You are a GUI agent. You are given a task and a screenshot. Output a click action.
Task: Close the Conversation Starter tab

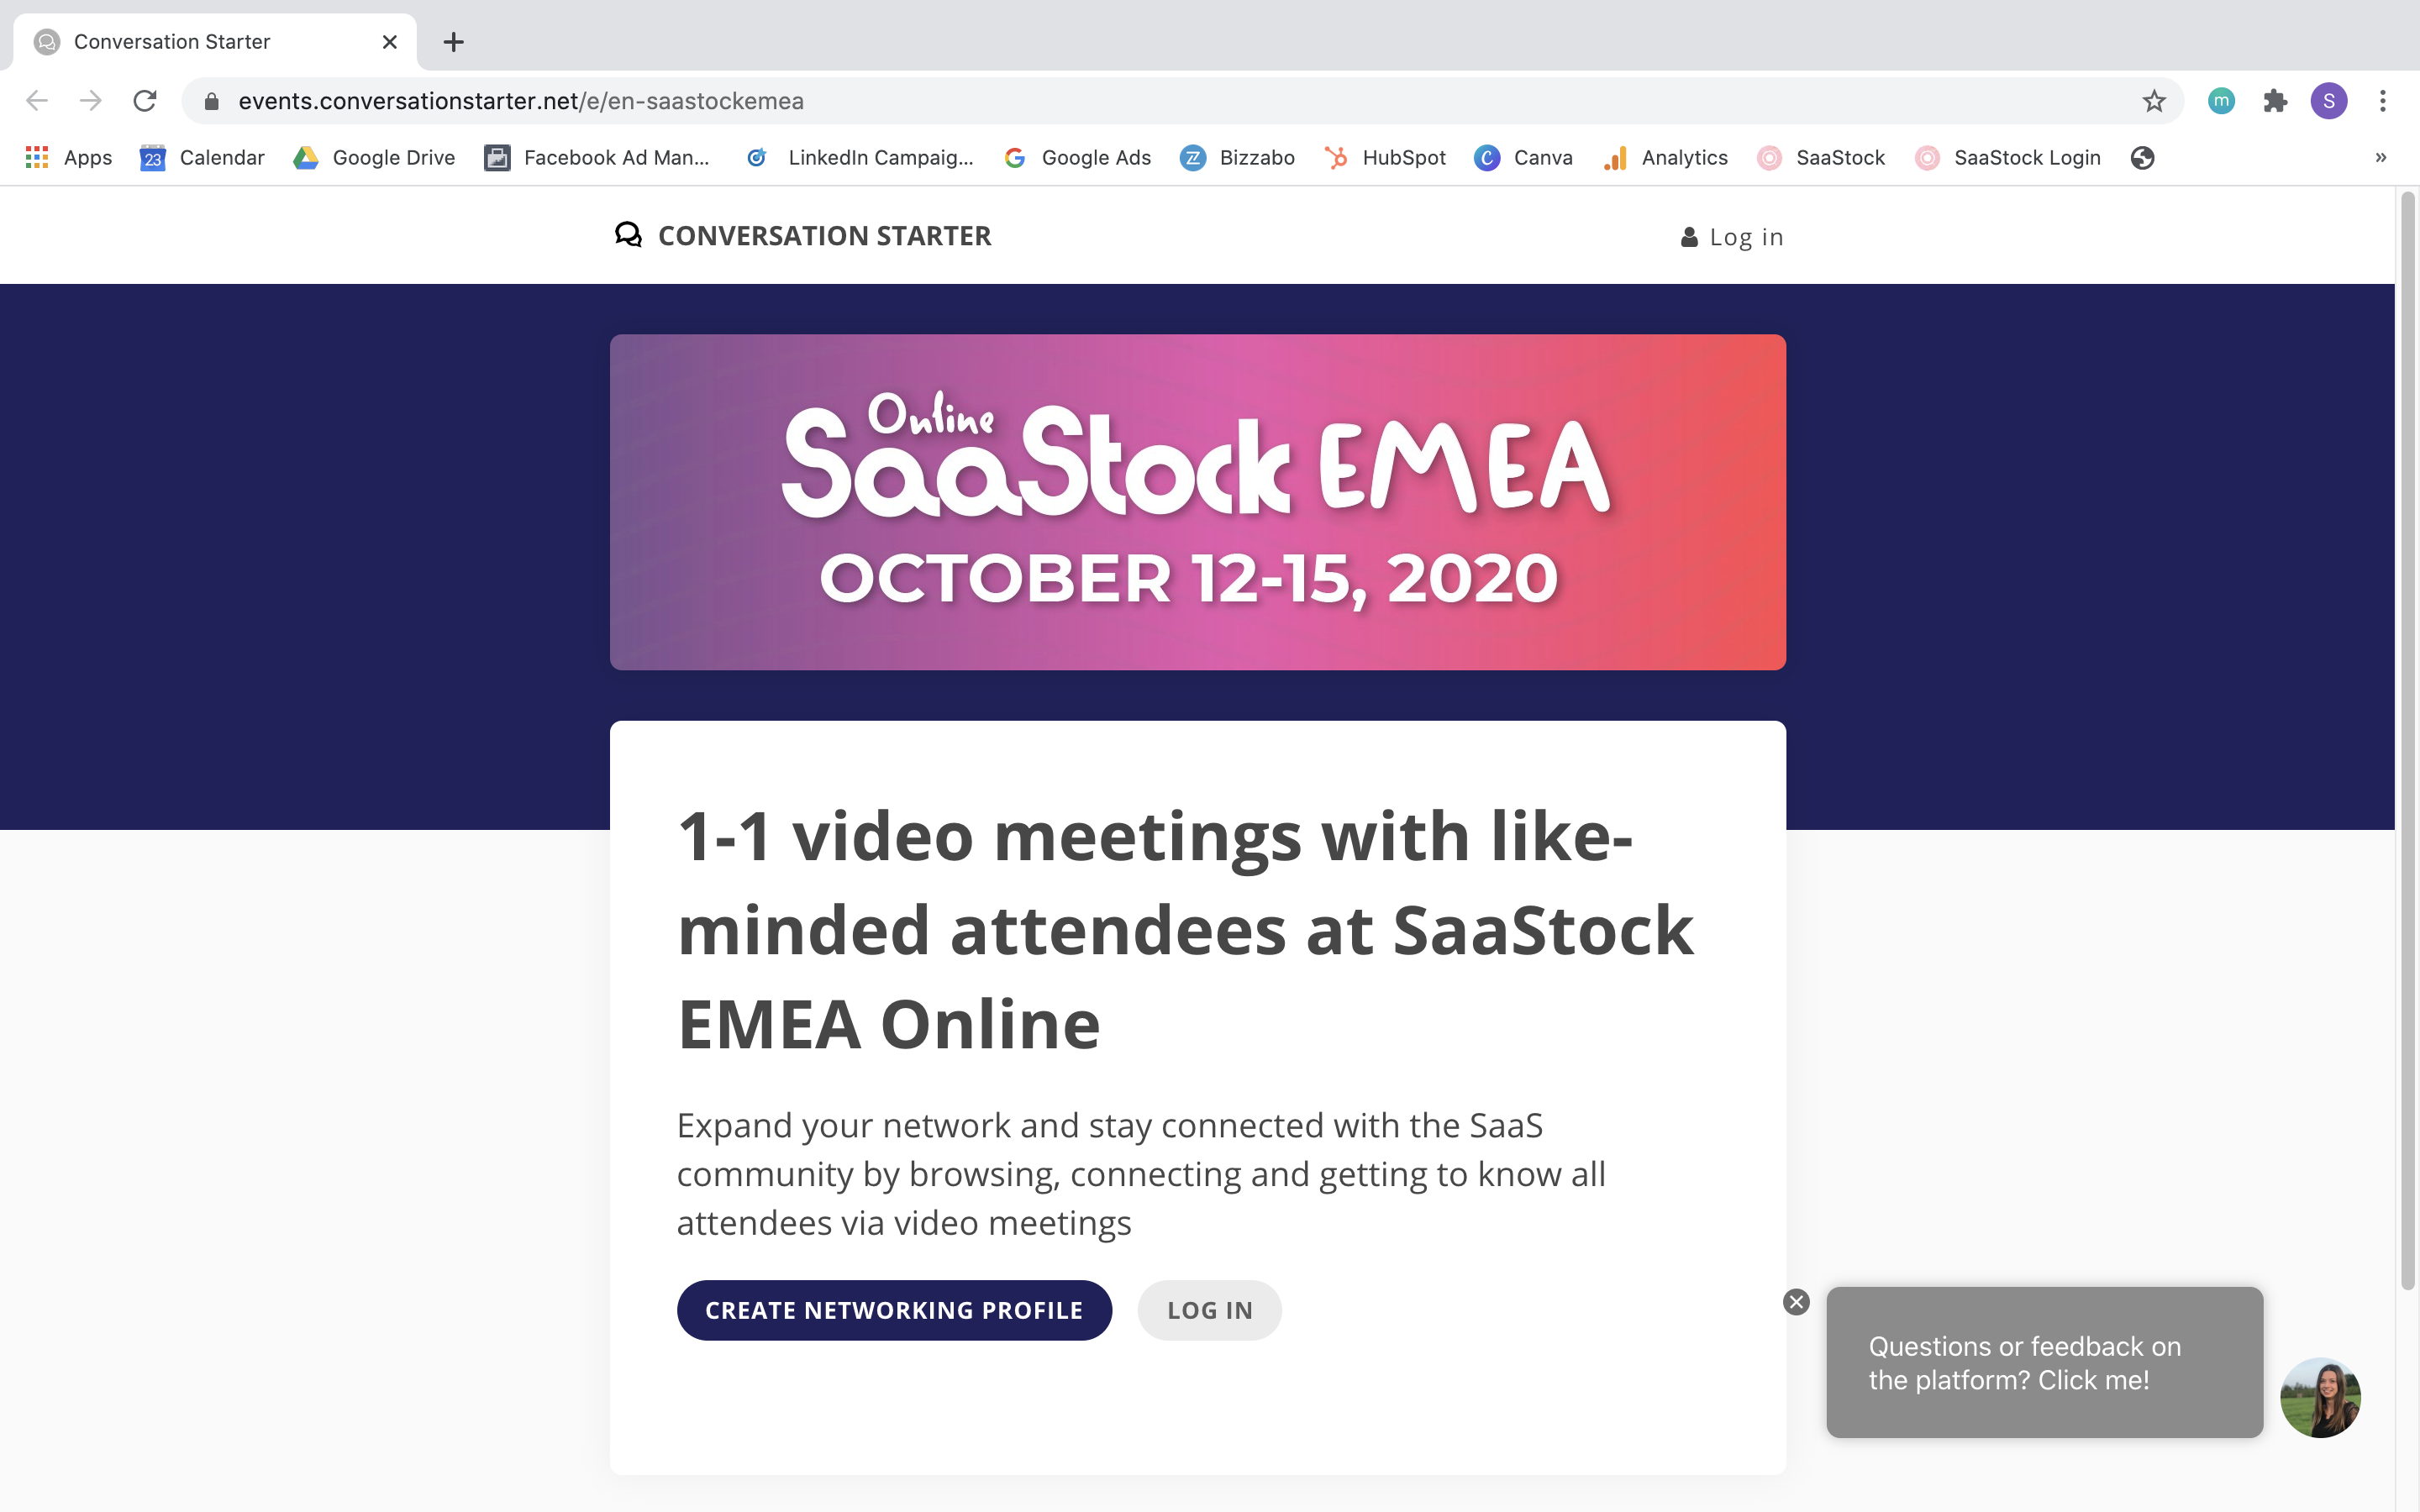(x=390, y=42)
